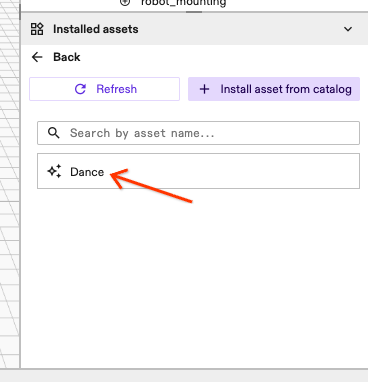Viewport: 368px width, 382px height.
Task: Go back using the arrow icon
Action: [x=37, y=57]
